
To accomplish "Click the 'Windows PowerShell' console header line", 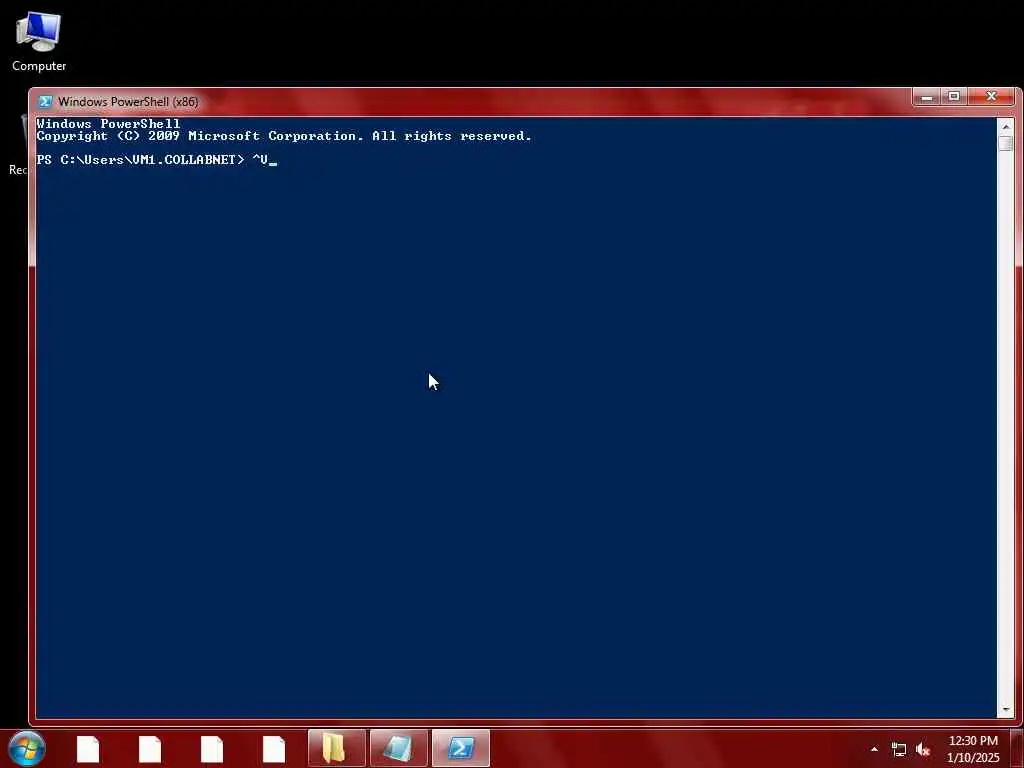I will 108,124.
